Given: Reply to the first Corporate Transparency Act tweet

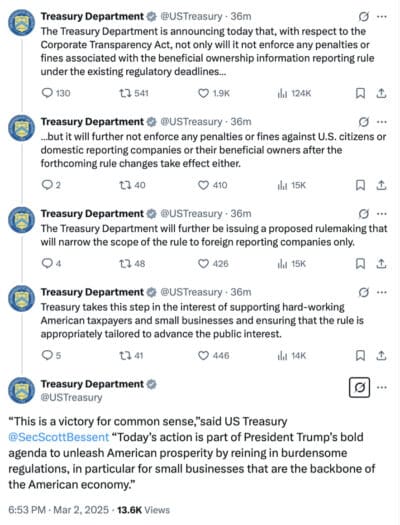Looking at the screenshot, I should pos(56,93).
